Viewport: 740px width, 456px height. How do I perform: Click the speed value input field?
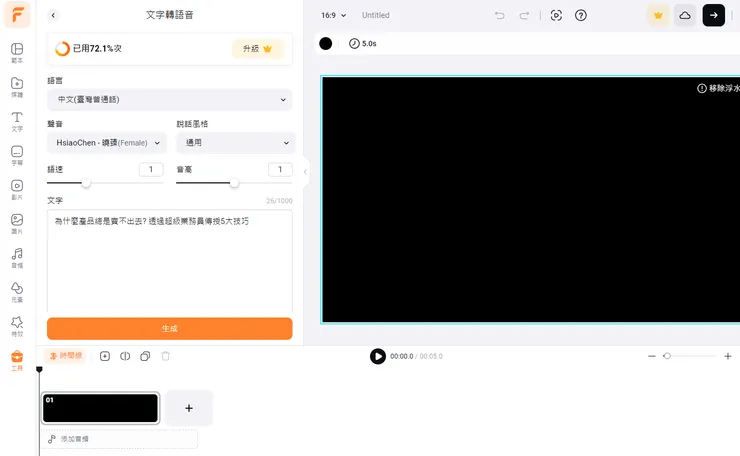151,169
